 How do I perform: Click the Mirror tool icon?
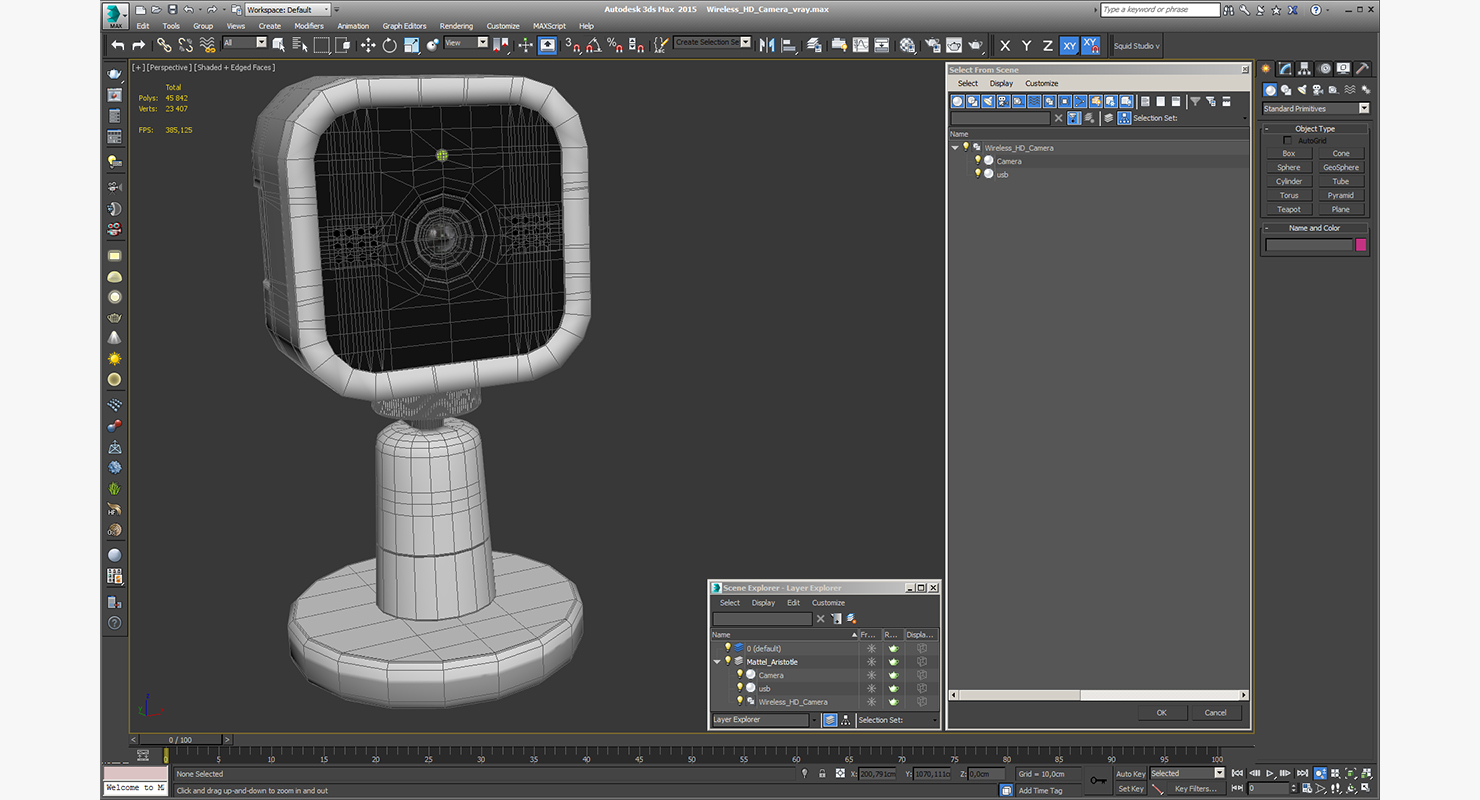tap(767, 45)
